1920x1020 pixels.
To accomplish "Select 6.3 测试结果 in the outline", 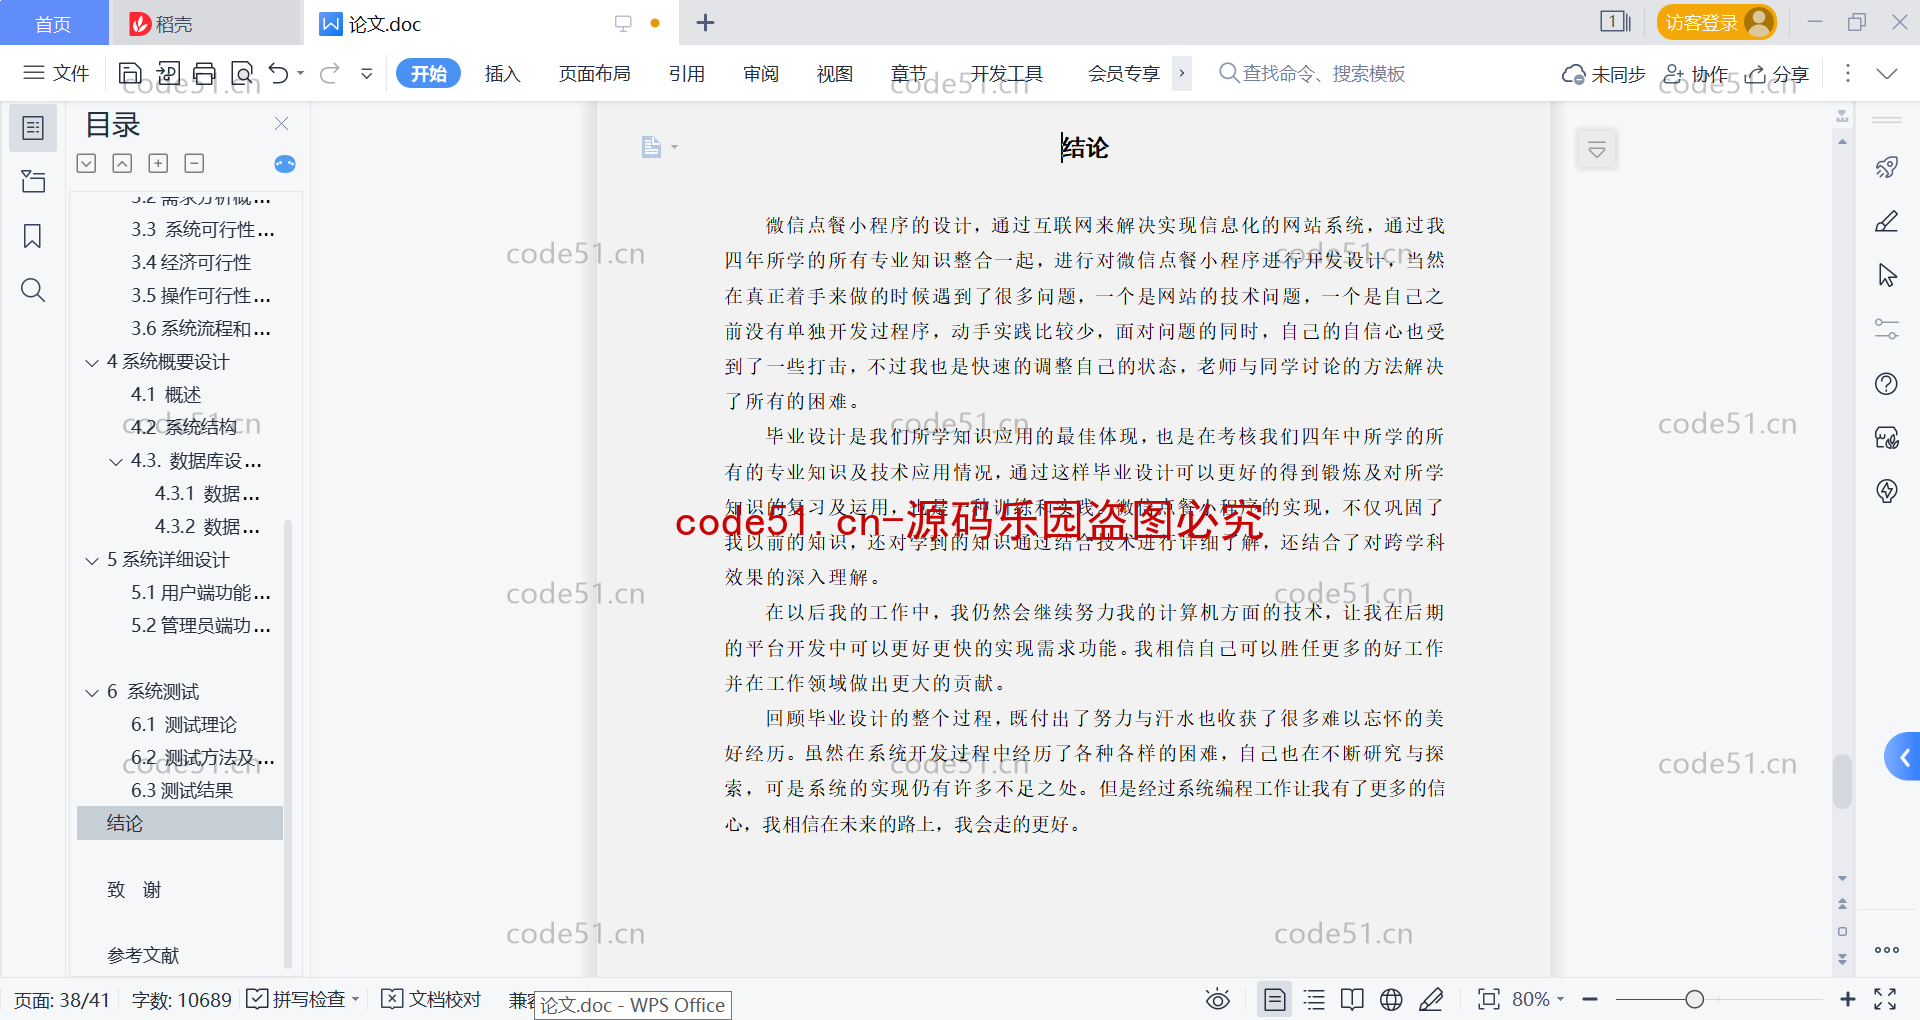I will click(x=182, y=791).
